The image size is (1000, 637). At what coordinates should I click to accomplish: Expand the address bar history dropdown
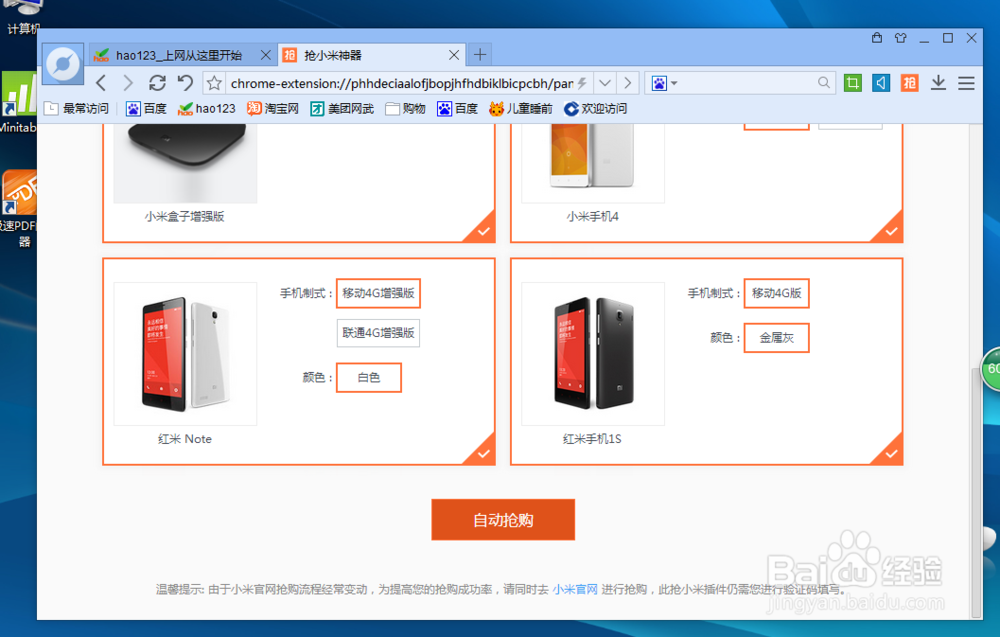[605, 83]
